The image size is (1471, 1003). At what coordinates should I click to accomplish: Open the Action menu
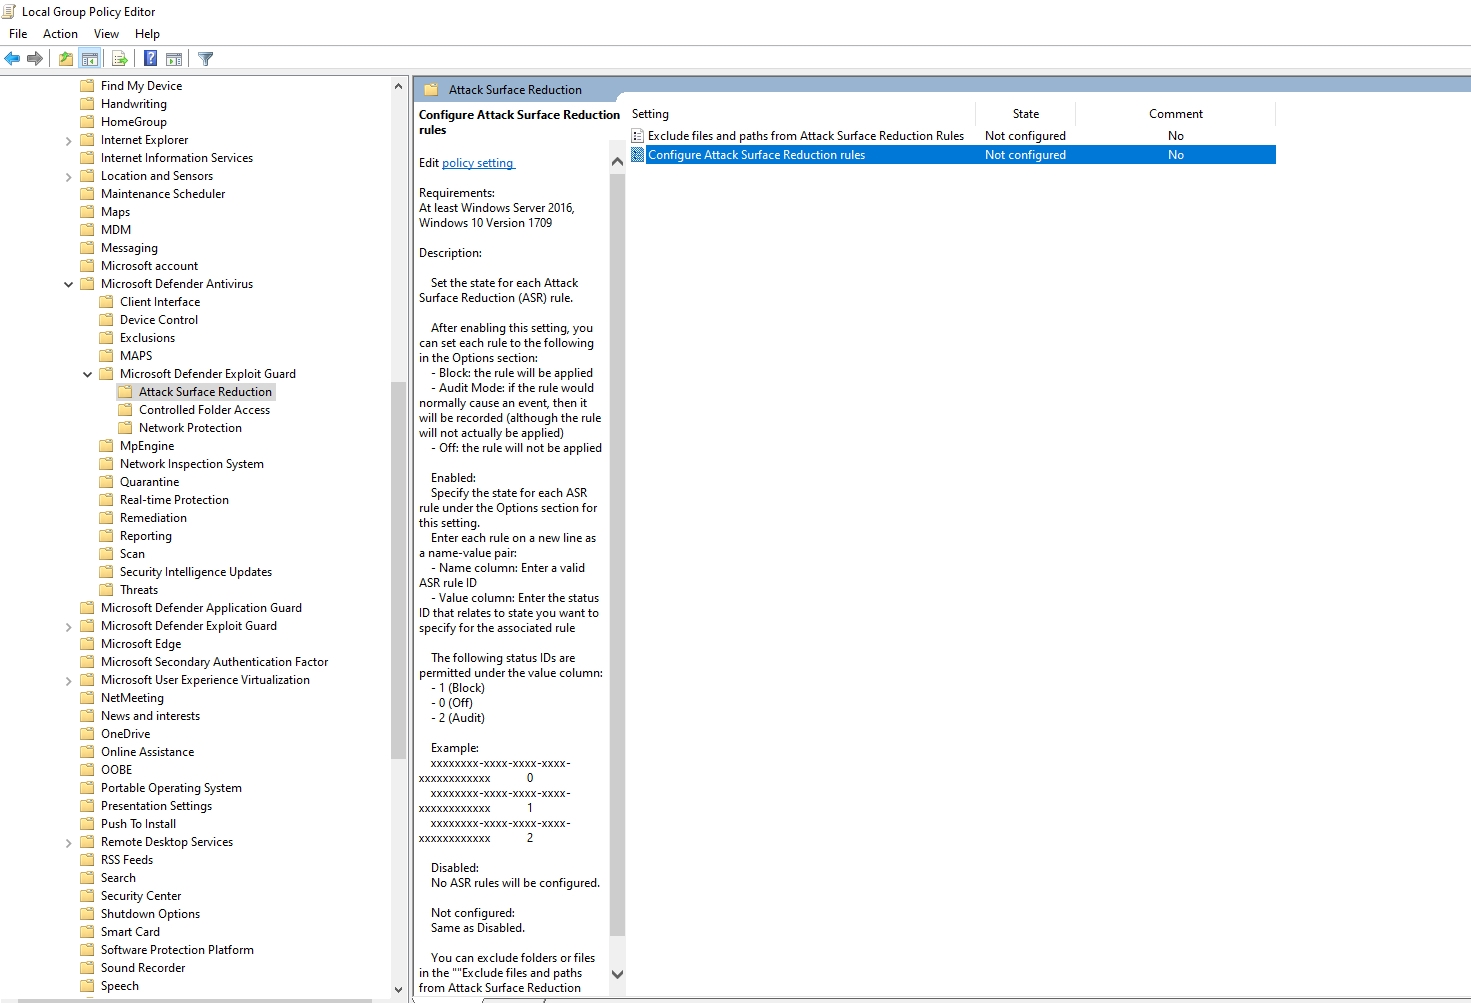tap(60, 34)
